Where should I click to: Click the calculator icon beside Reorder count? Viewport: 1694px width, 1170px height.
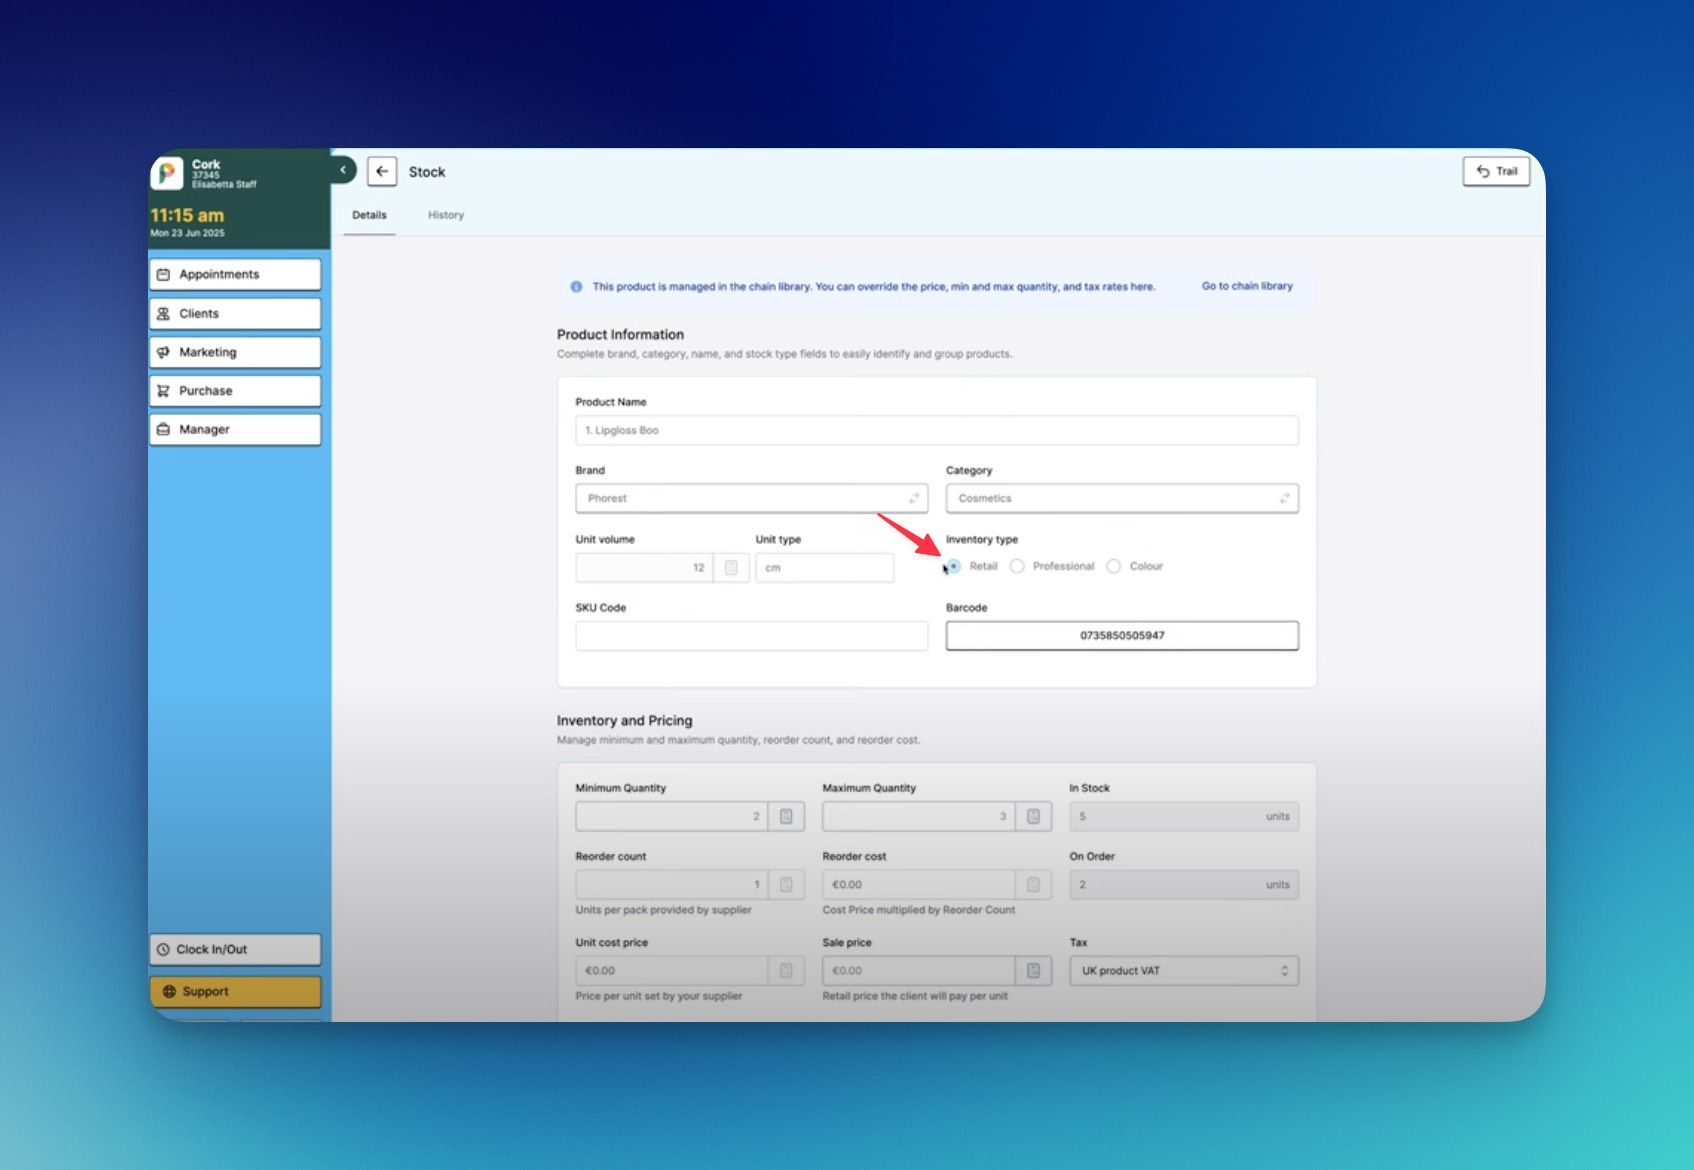[786, 885]
